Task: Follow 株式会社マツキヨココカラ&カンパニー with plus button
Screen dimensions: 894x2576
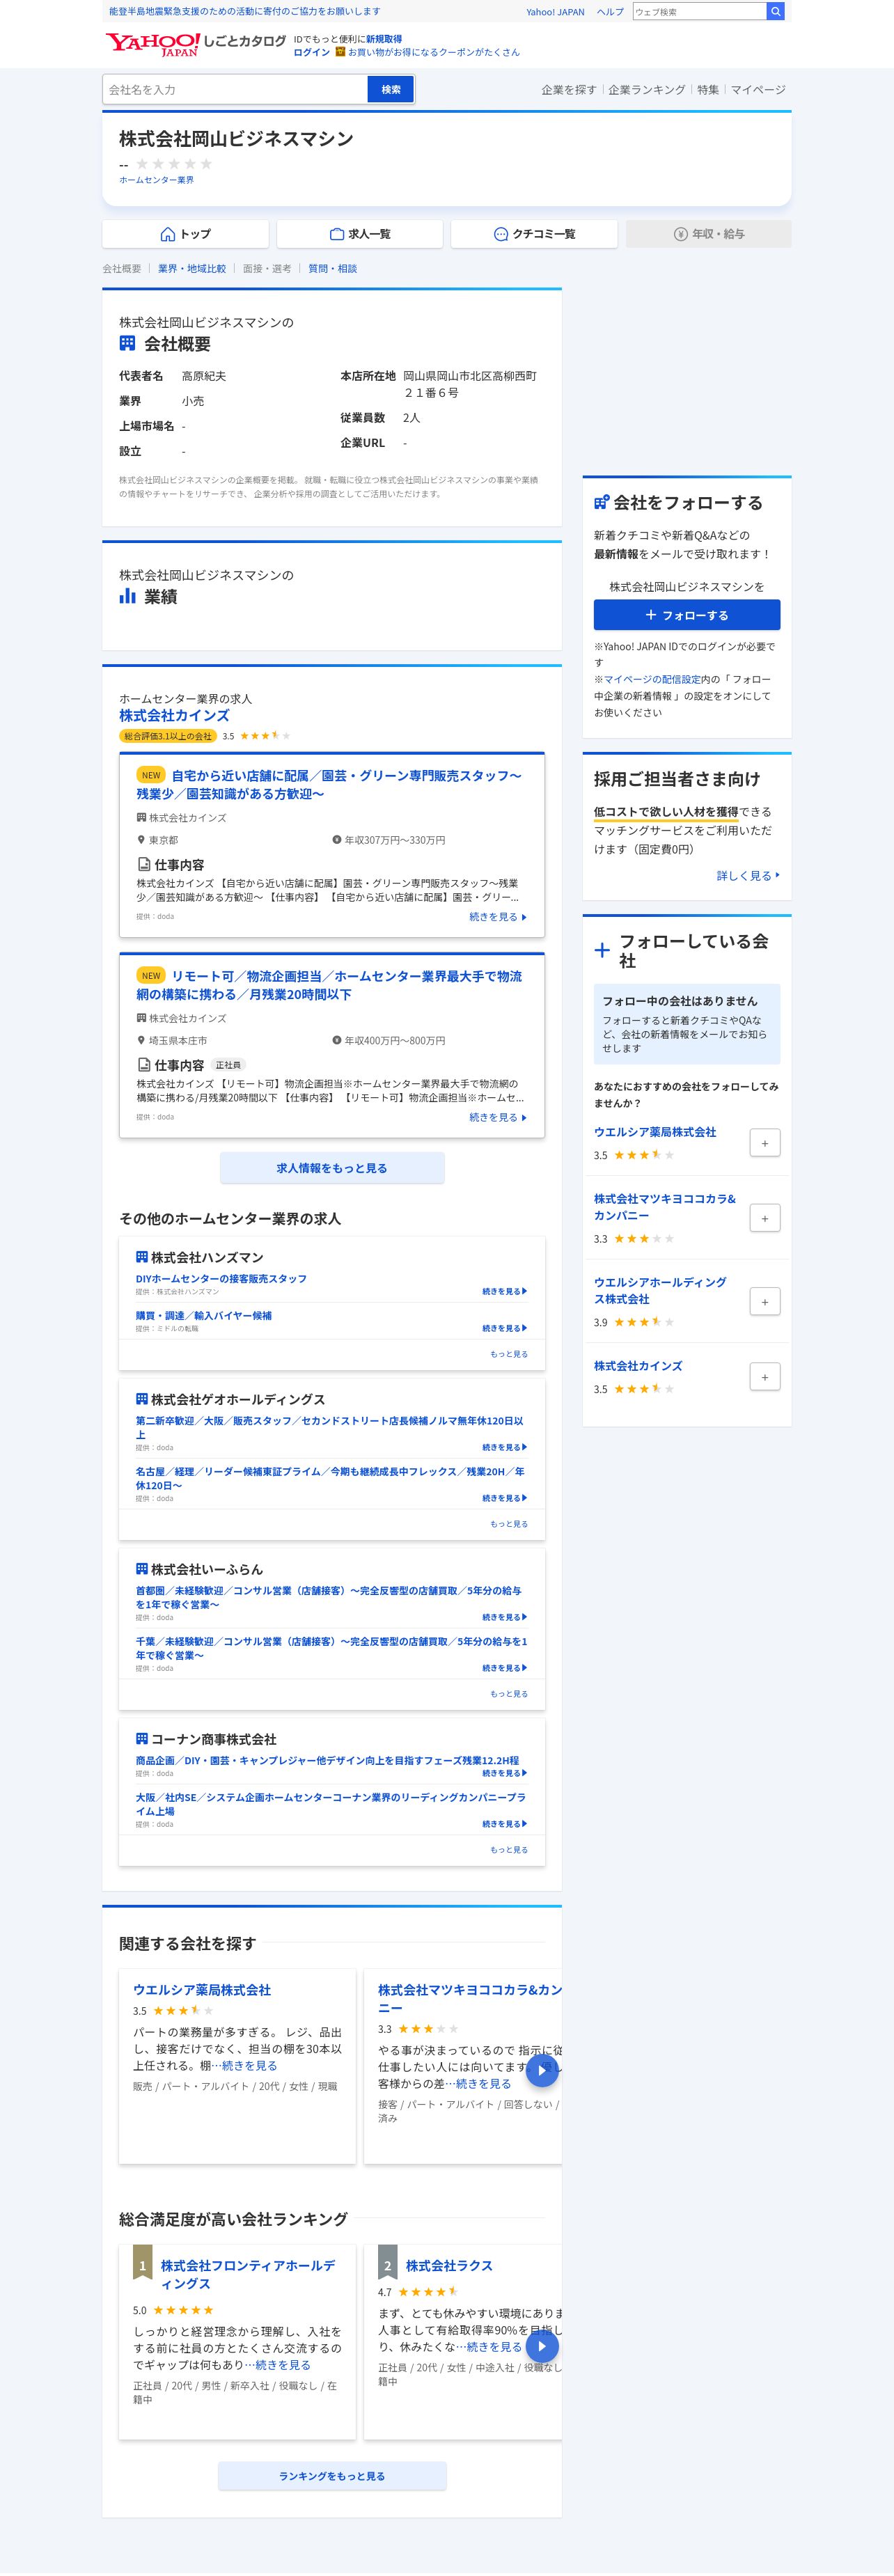Action: pos(764,1218)
